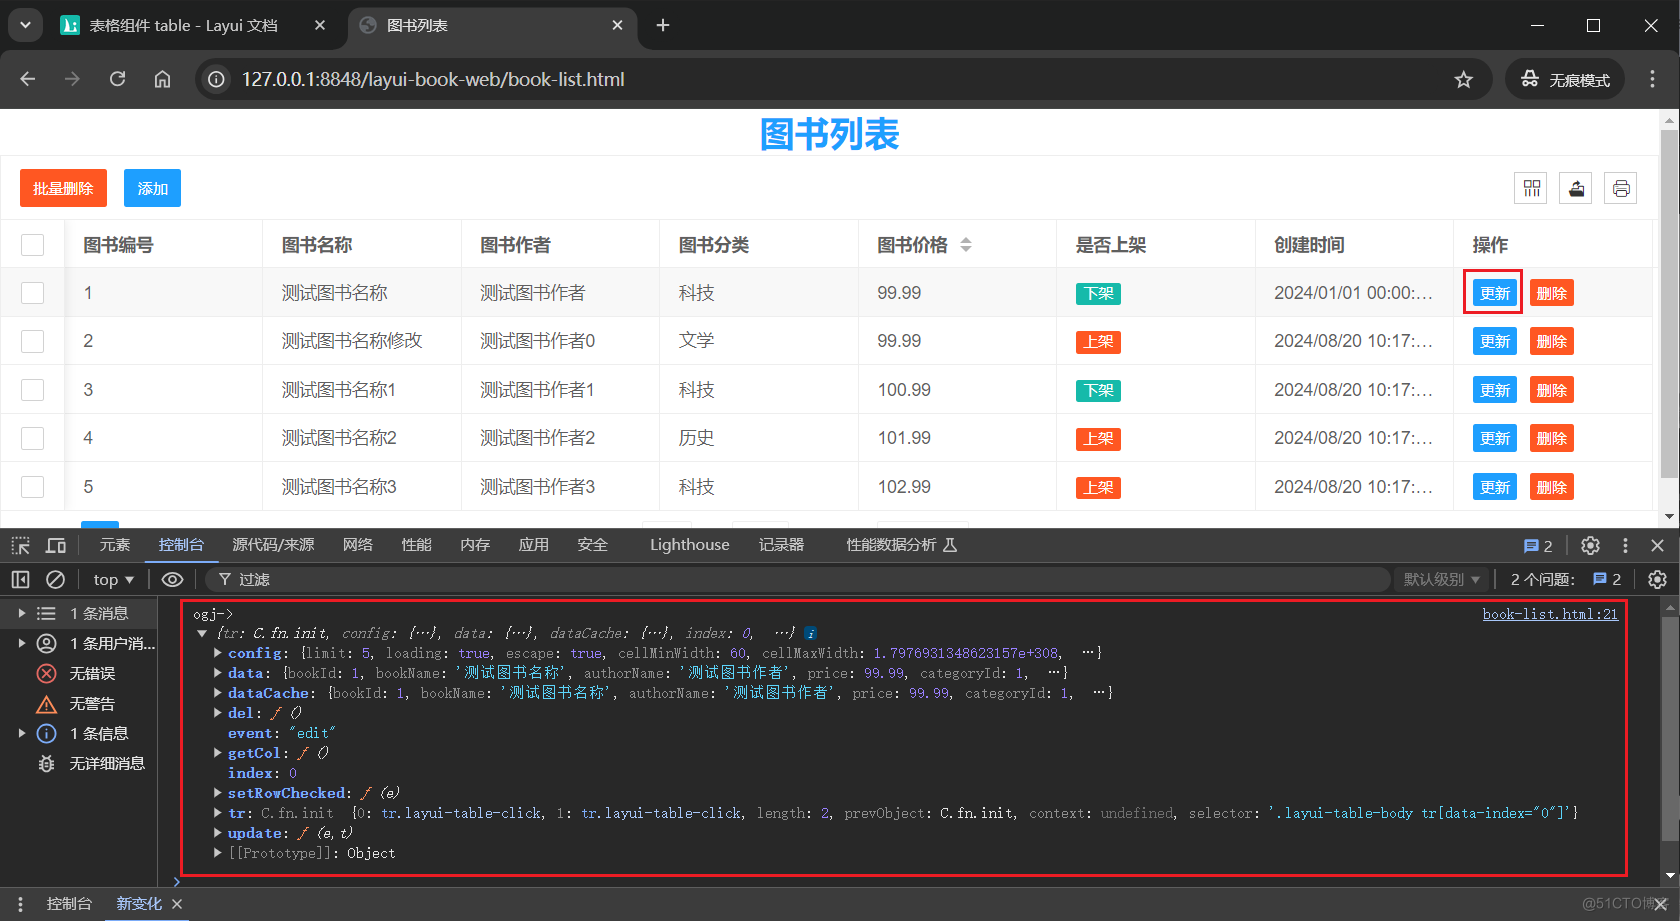
Task: Check the row 5 checkbox
Action: tap(33, 487)
